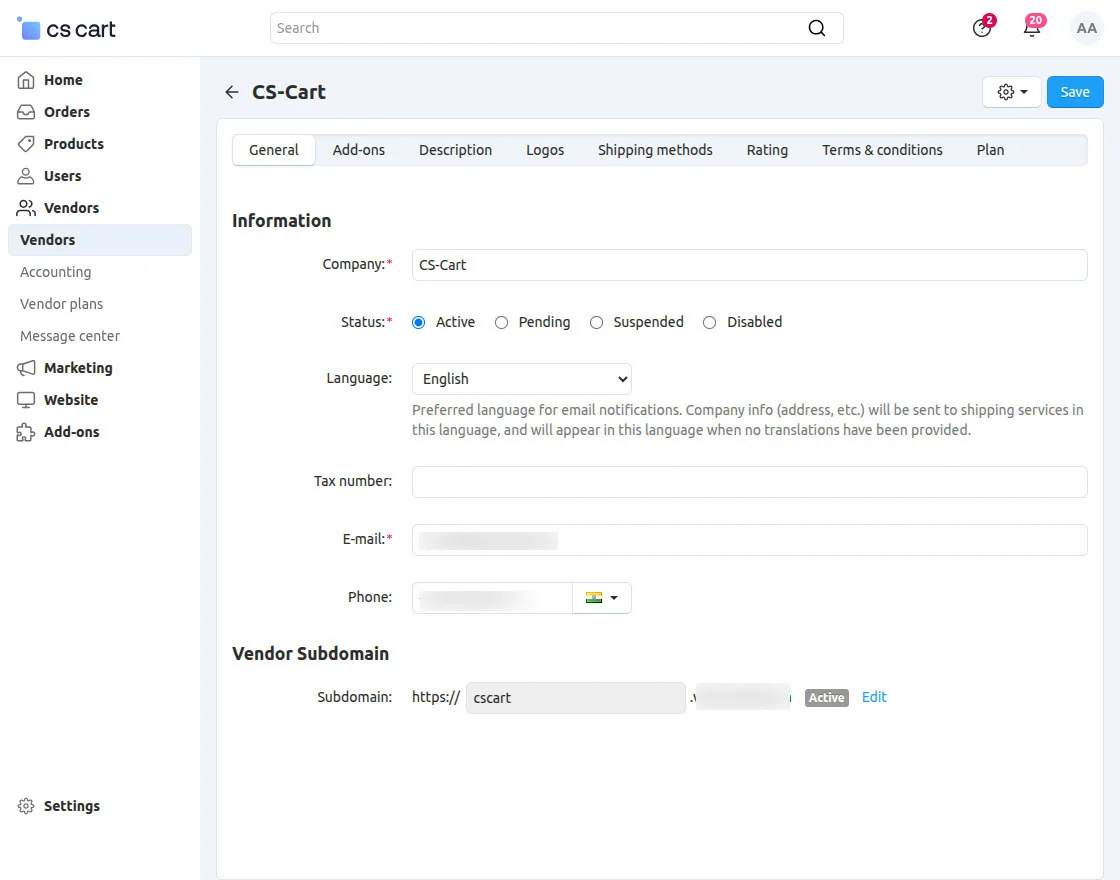Open the Terms & conditions tab
The width and height of the screenshot is (1120, 880).
(x=882, y=150)
